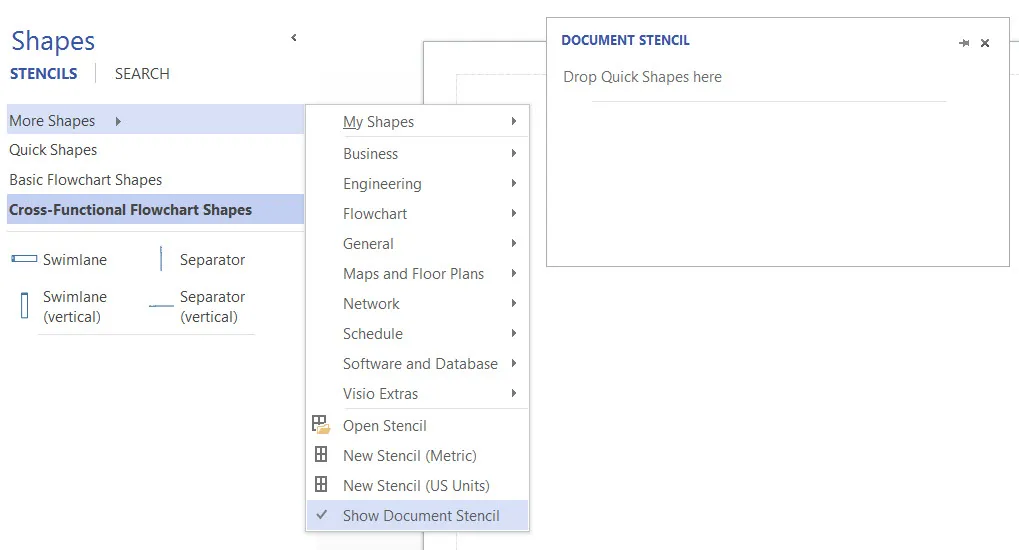Toggle Show Document Stencil checkmark
Viewport: 1019px width, 550px height.
click(322, 514)
